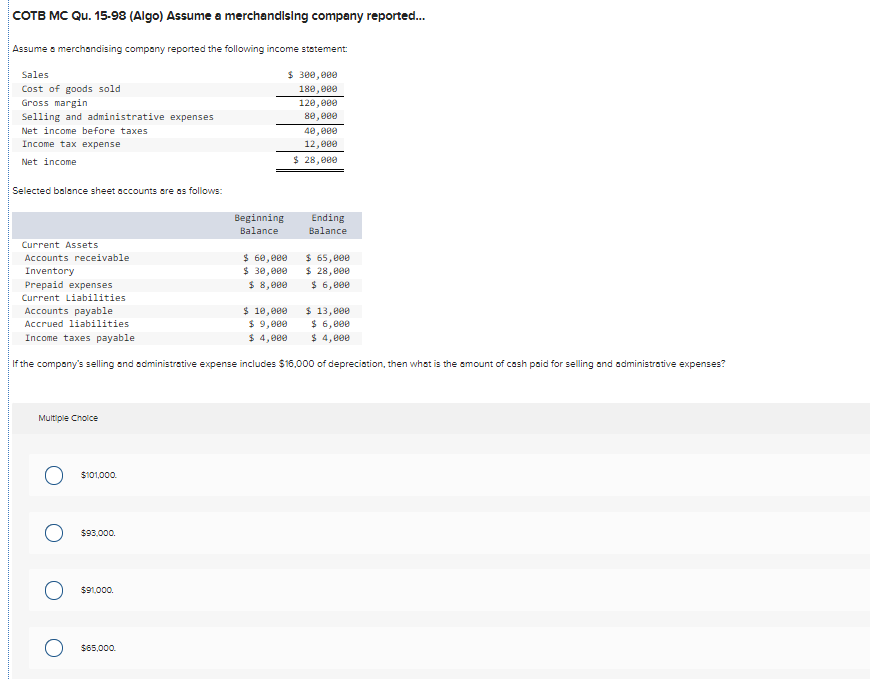The image size is (870, 679).
Task: Click the depreciation question sentence
Action: click(368, 364)
